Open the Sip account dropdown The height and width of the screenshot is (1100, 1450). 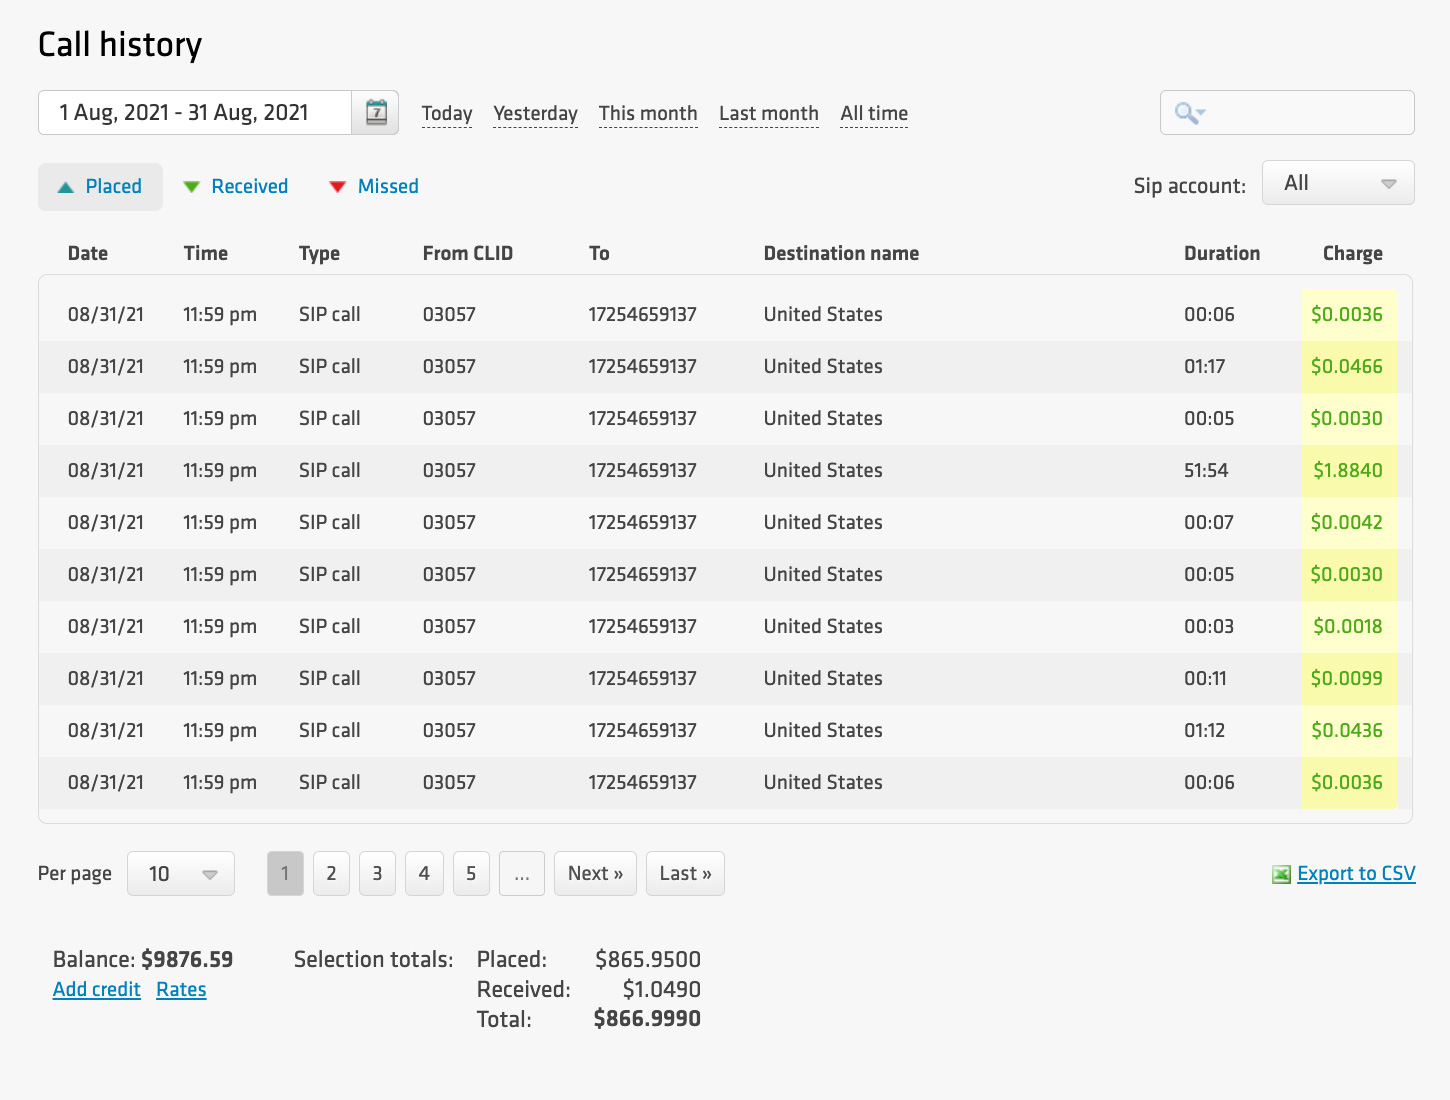click(x=1338, y=182)
